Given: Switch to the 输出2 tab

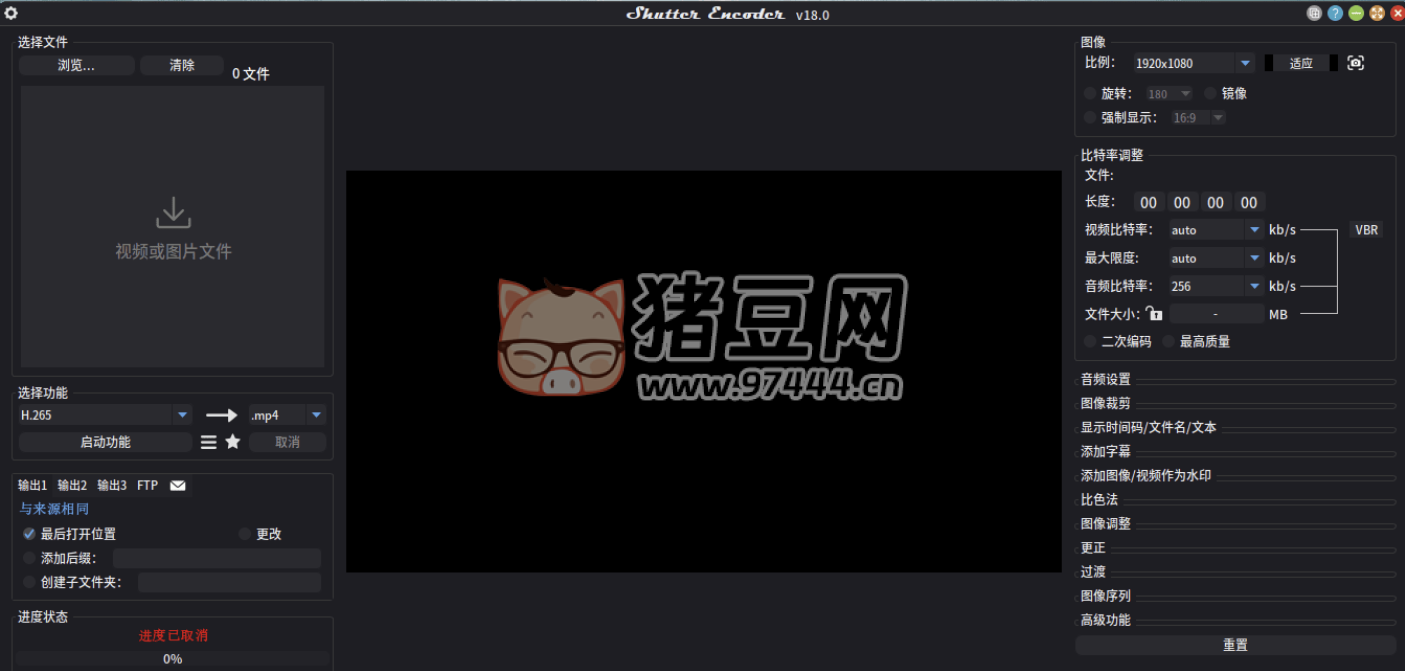Looking at the screenshot, I should (x=72, y=486).
